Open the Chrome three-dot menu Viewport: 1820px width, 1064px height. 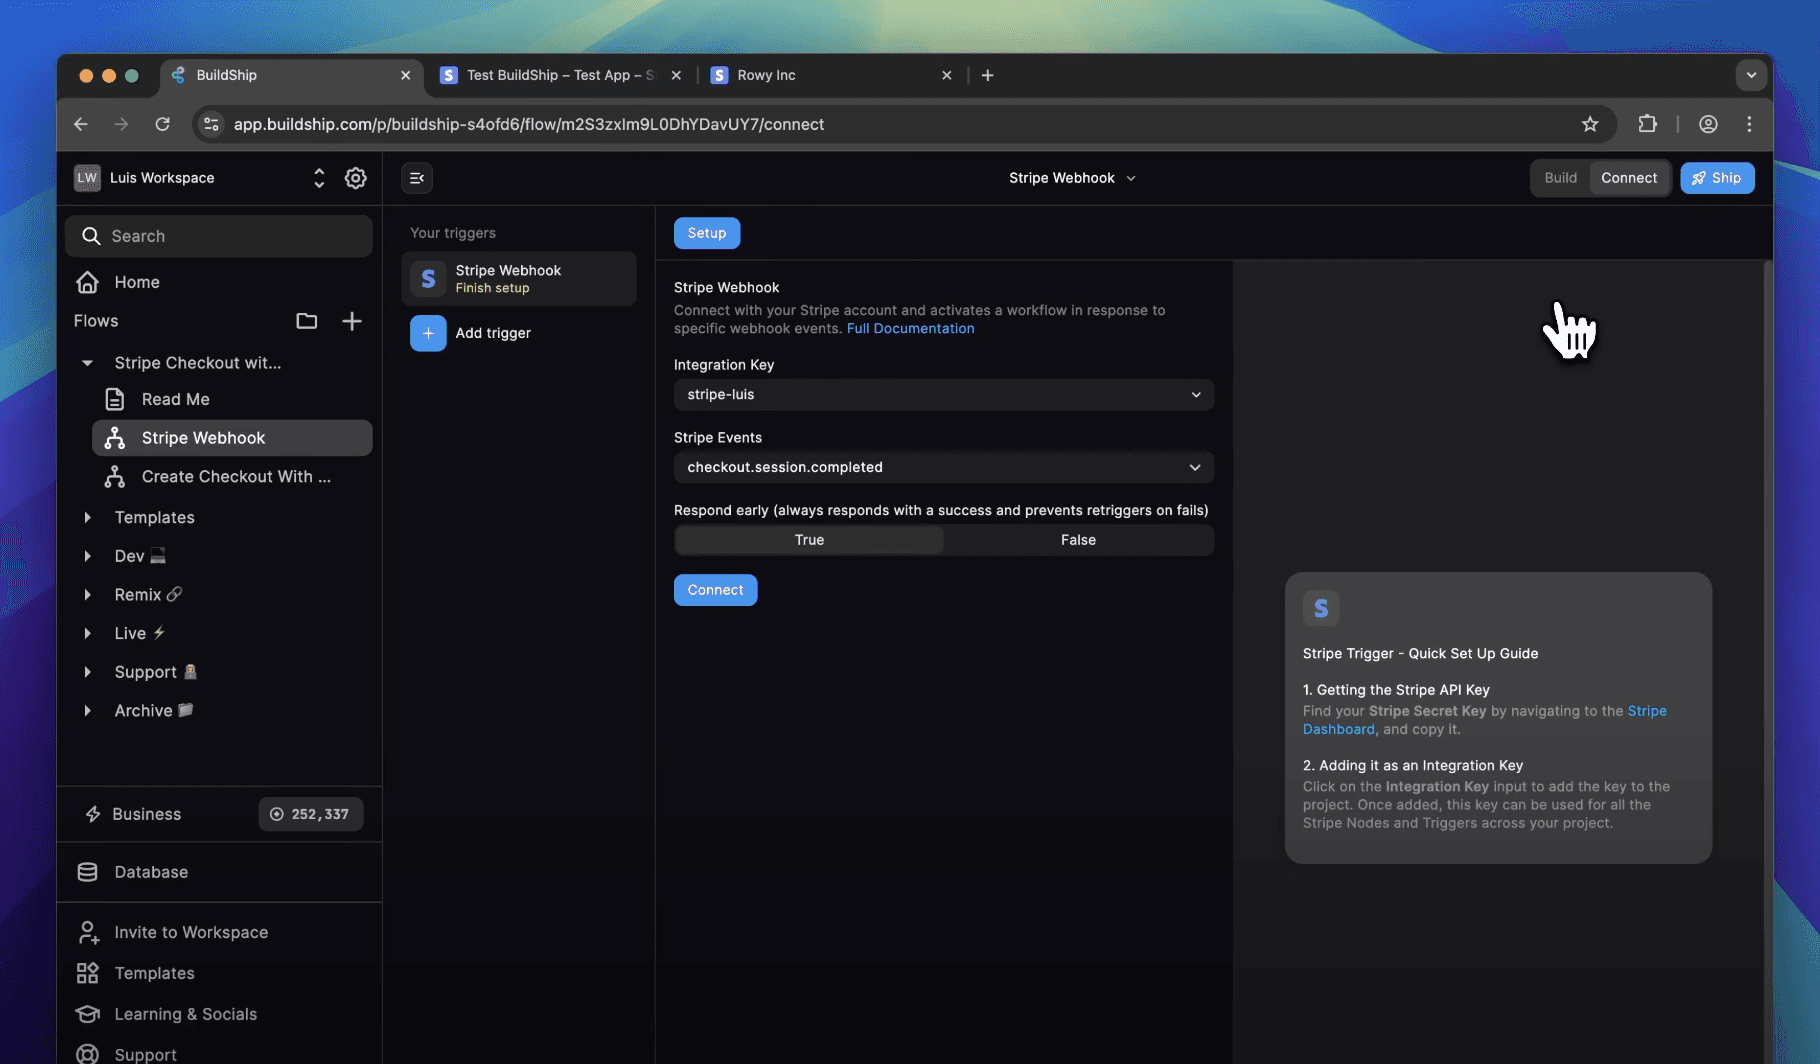point(1749,124)
